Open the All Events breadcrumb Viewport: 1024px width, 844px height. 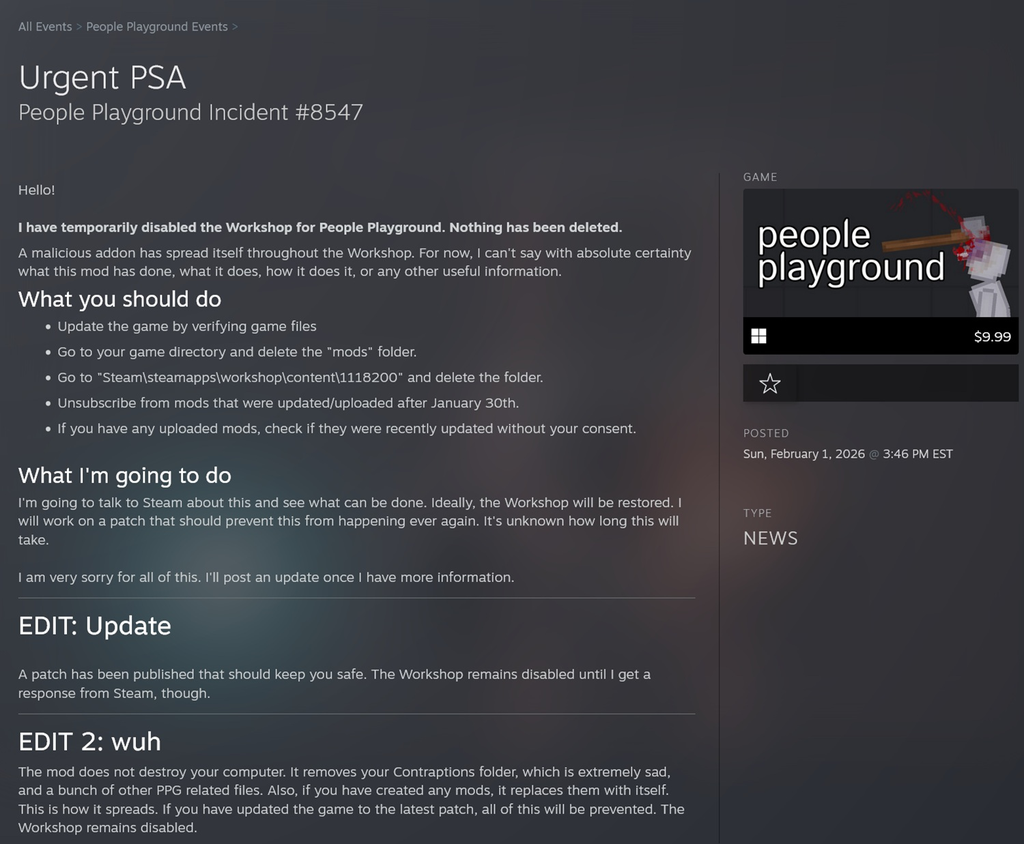pos(44,27)
